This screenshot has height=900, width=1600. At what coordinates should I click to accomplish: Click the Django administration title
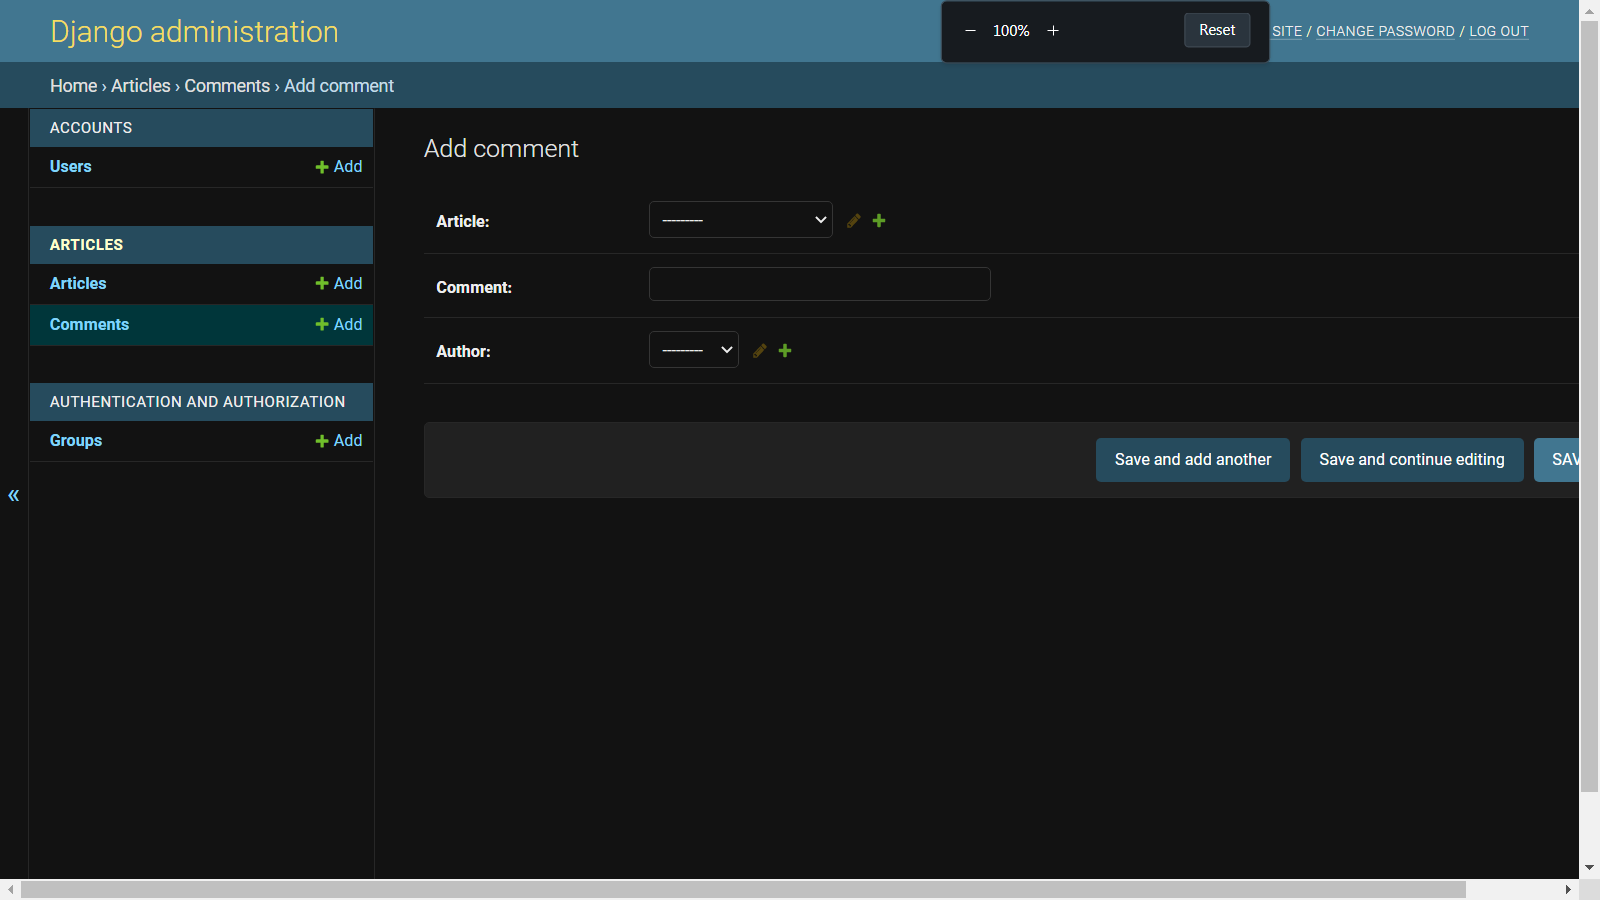coord(194,32)
